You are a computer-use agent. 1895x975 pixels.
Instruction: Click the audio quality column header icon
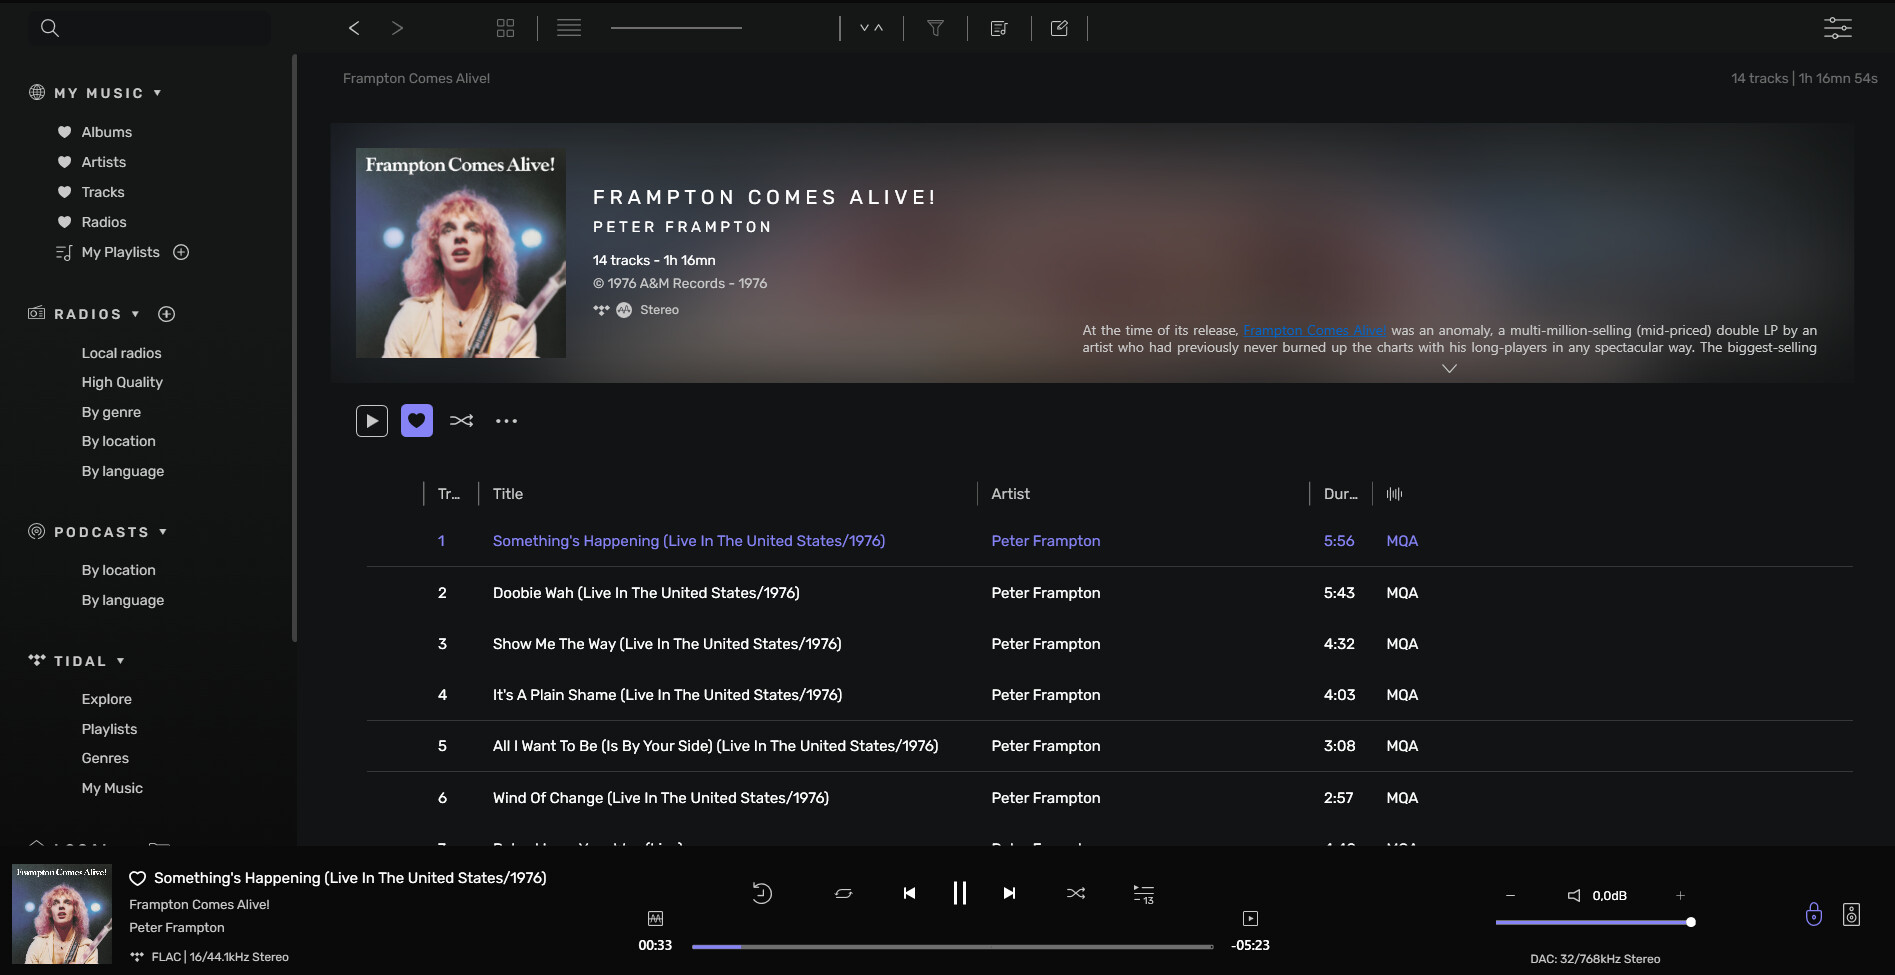tap(1395, 494)
